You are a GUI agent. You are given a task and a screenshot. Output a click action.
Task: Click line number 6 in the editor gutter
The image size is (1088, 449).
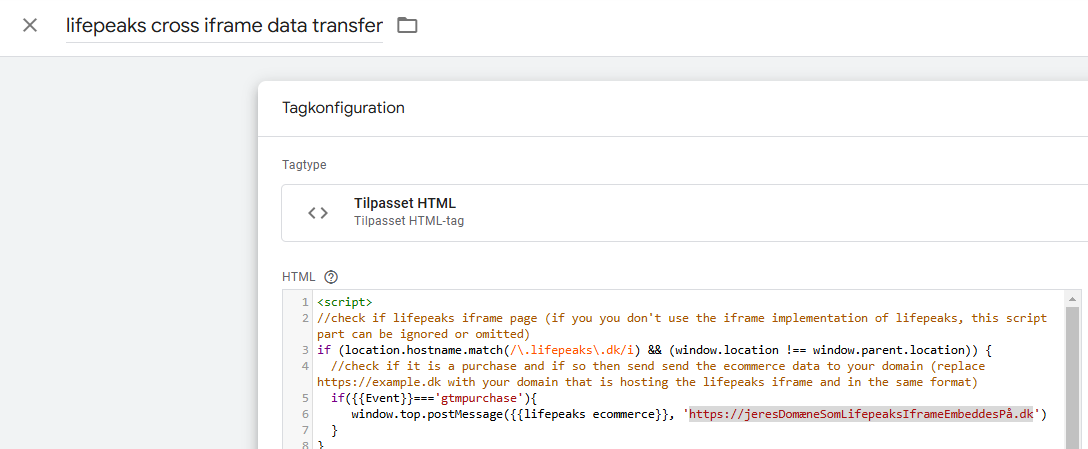tap(304, 414)
